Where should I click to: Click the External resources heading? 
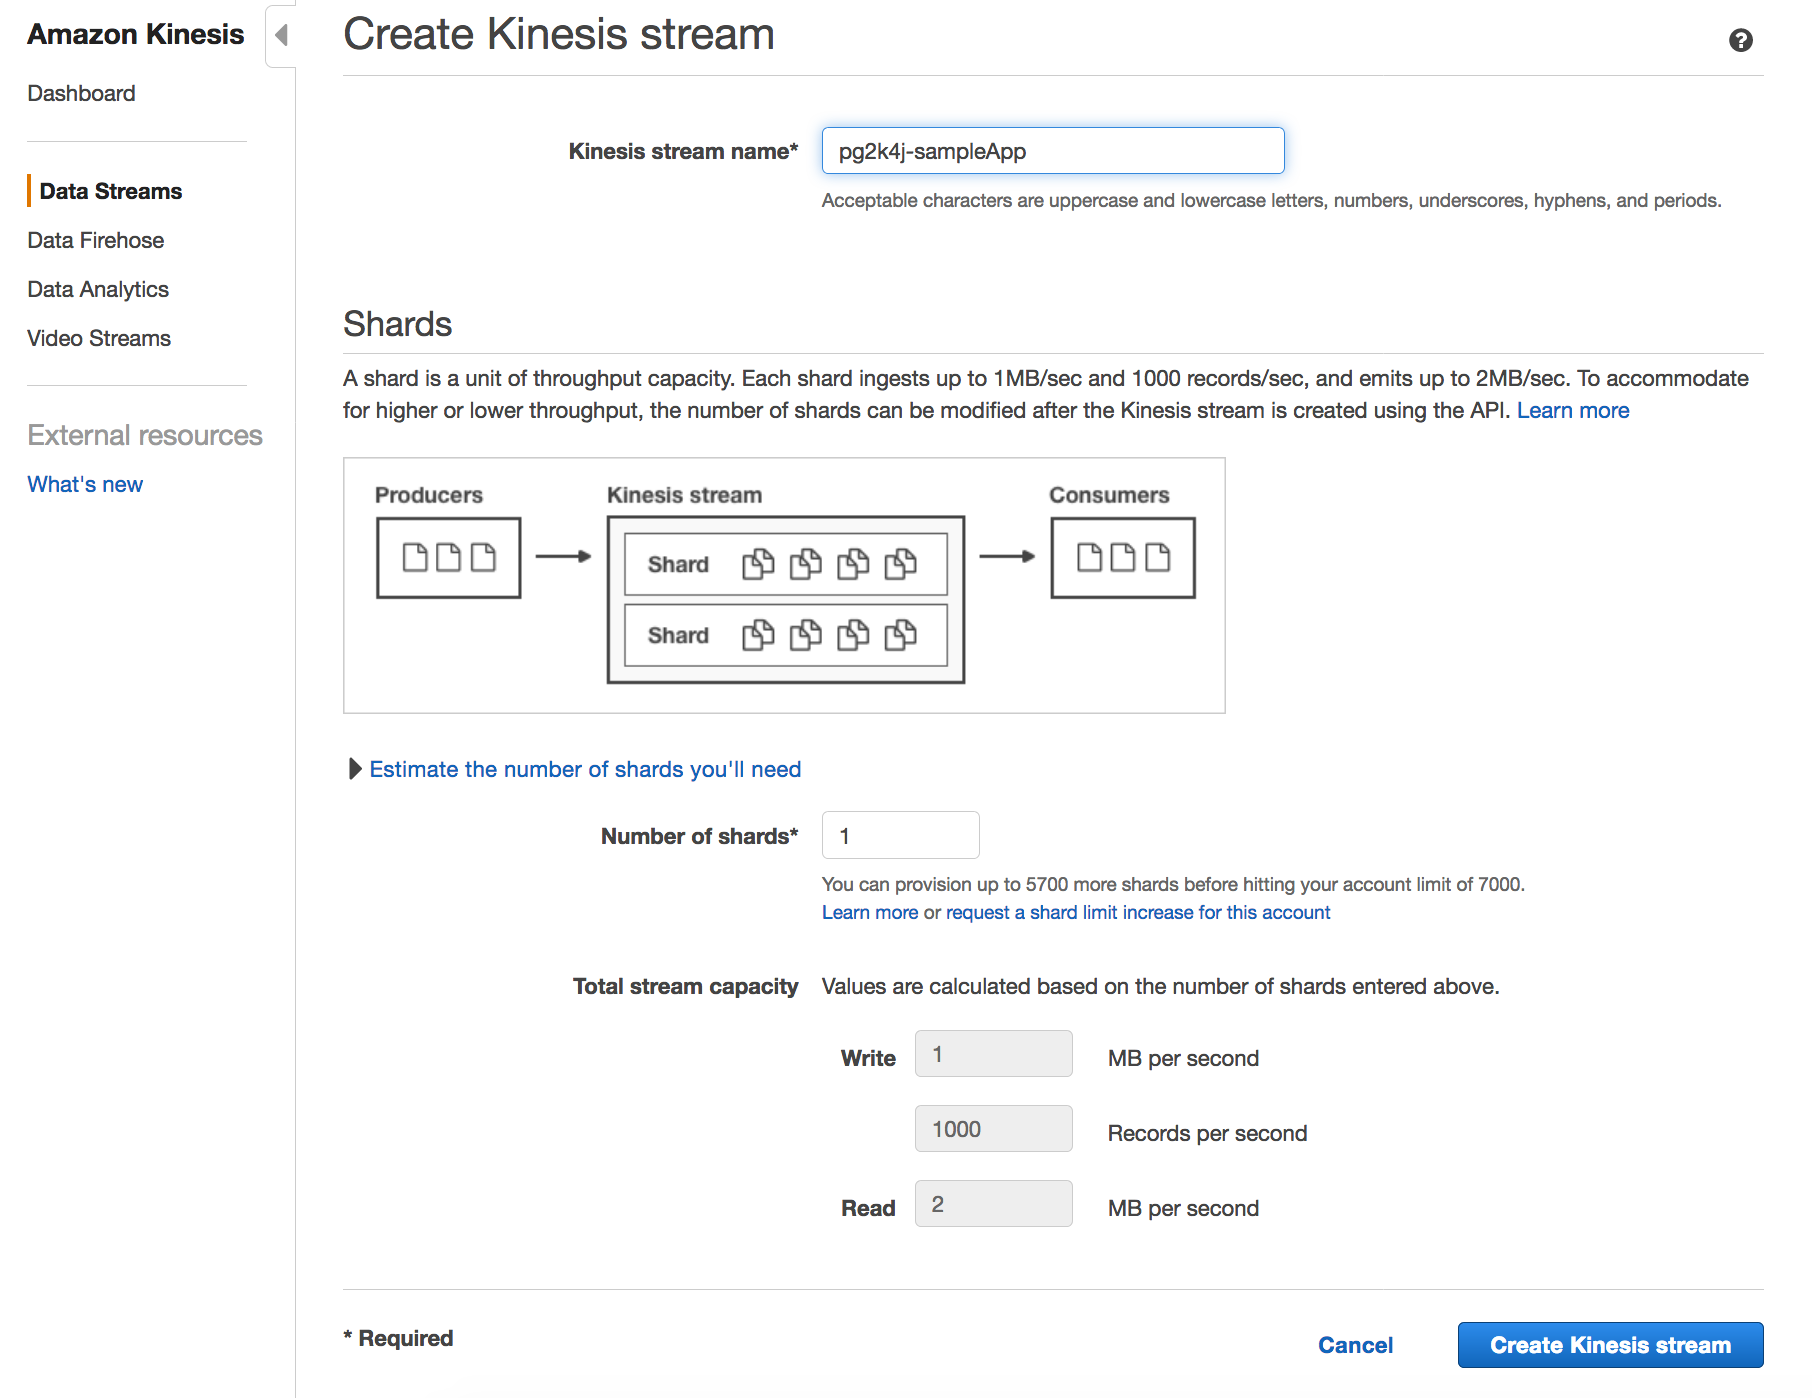(145, 435)
